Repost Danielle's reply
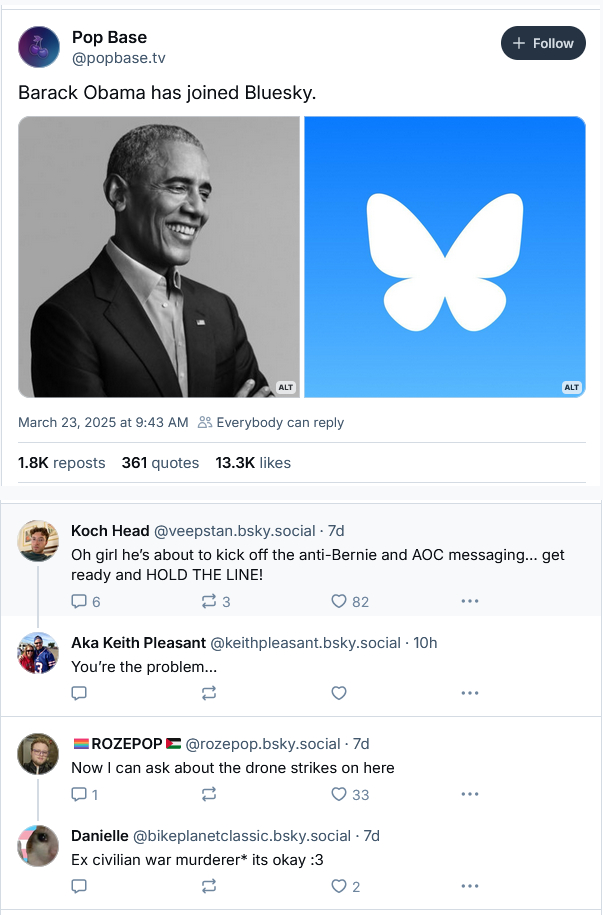603x915 pixels. (209, 885)
